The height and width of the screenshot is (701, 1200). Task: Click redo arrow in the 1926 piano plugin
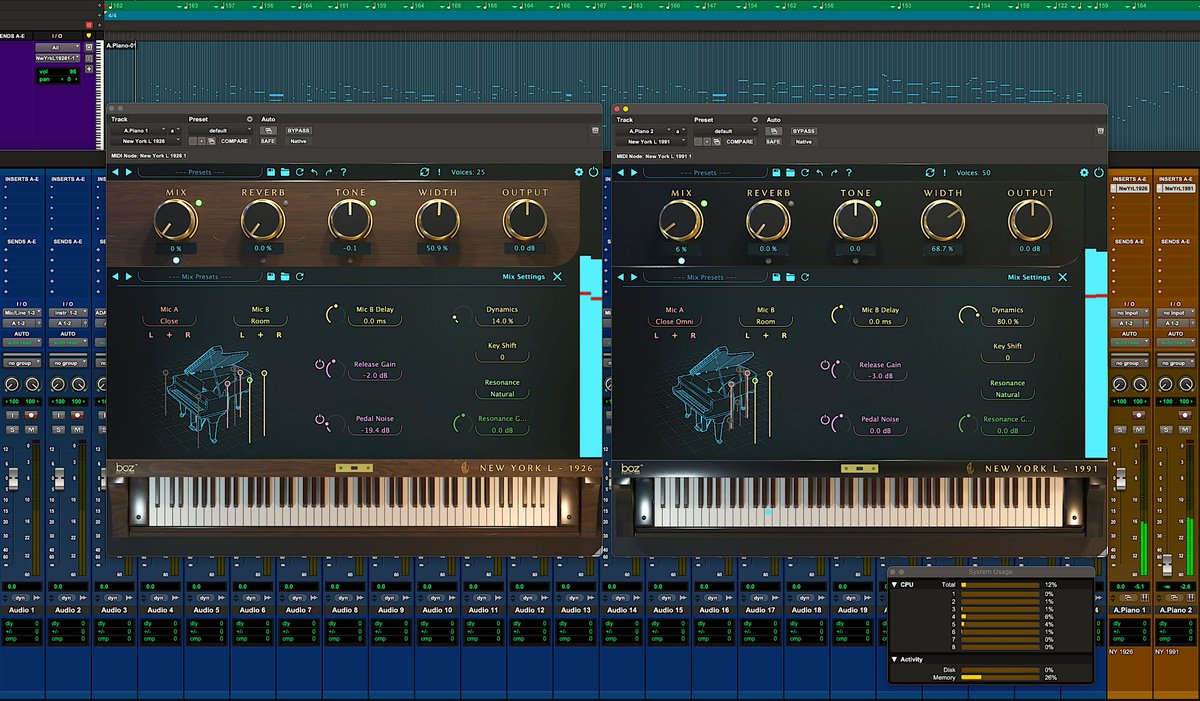(x=328, y=172)
